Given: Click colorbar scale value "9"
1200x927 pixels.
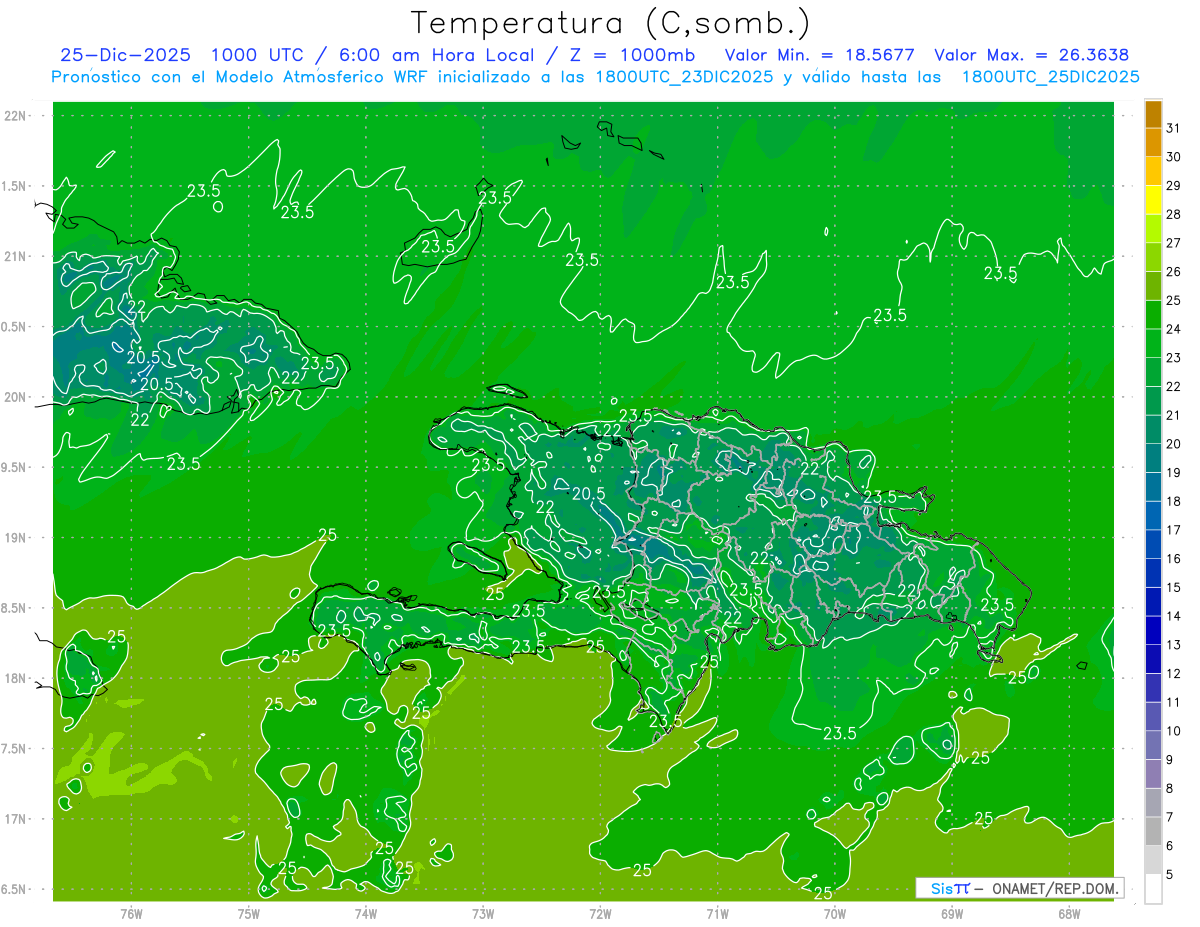Looking at the screenshot, I should pos(1170,760).
